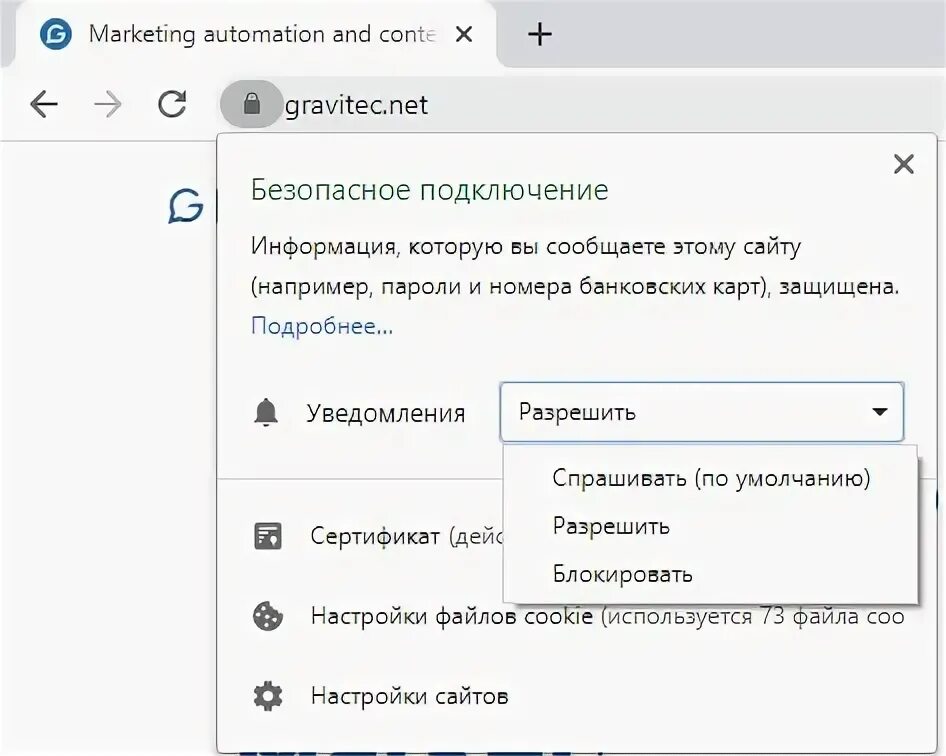Click the browser back arrow
946x756 pixels.
point(44,103)
